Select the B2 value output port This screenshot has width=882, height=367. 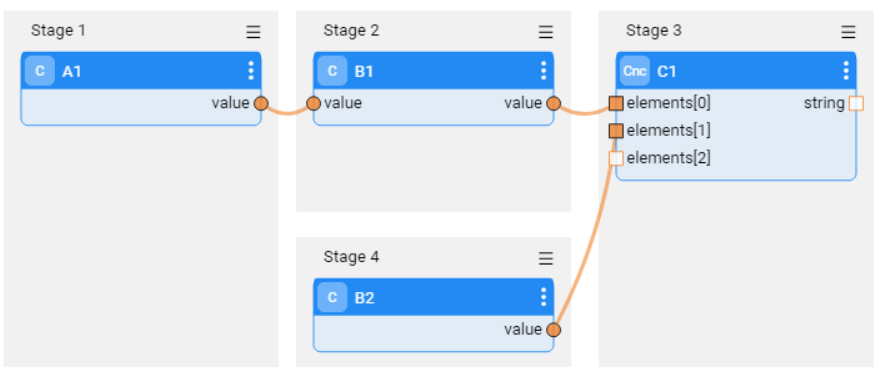(x=554, y=330)
